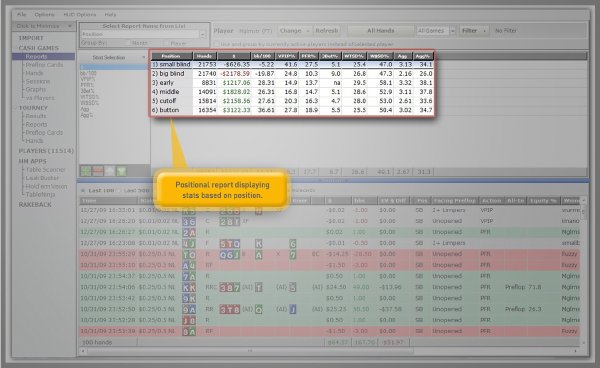Viewport: 600px width, 368px height.
Task: Click the flop cards in the 16:23:08 row
Action: [230, 243]
